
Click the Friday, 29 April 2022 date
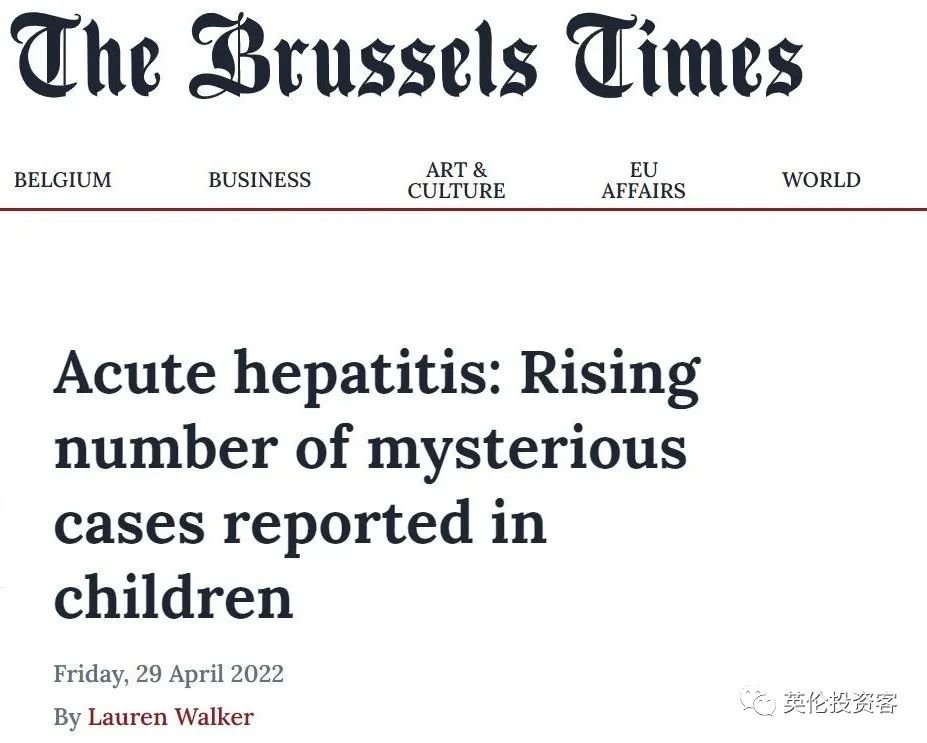coord(168,673)
